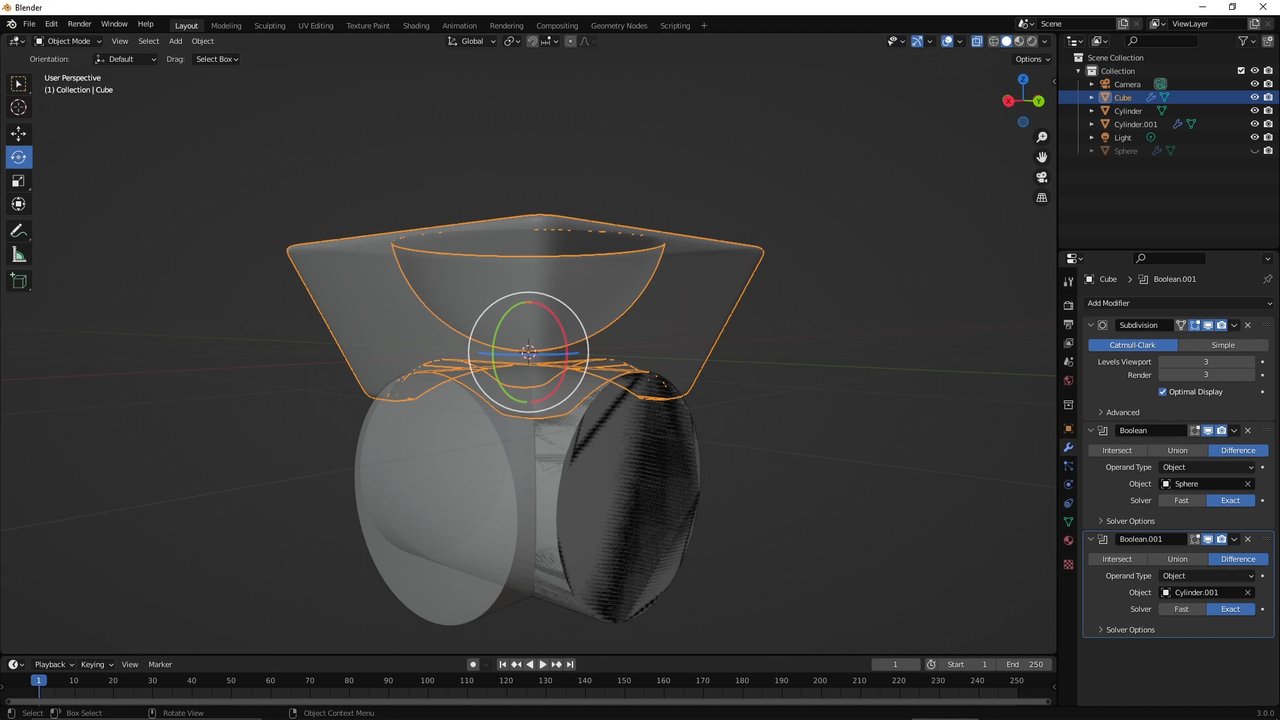The image size is (1280, 720).
Task: Switch perspective/orthographic grid icon
Action: (1041, 198)
